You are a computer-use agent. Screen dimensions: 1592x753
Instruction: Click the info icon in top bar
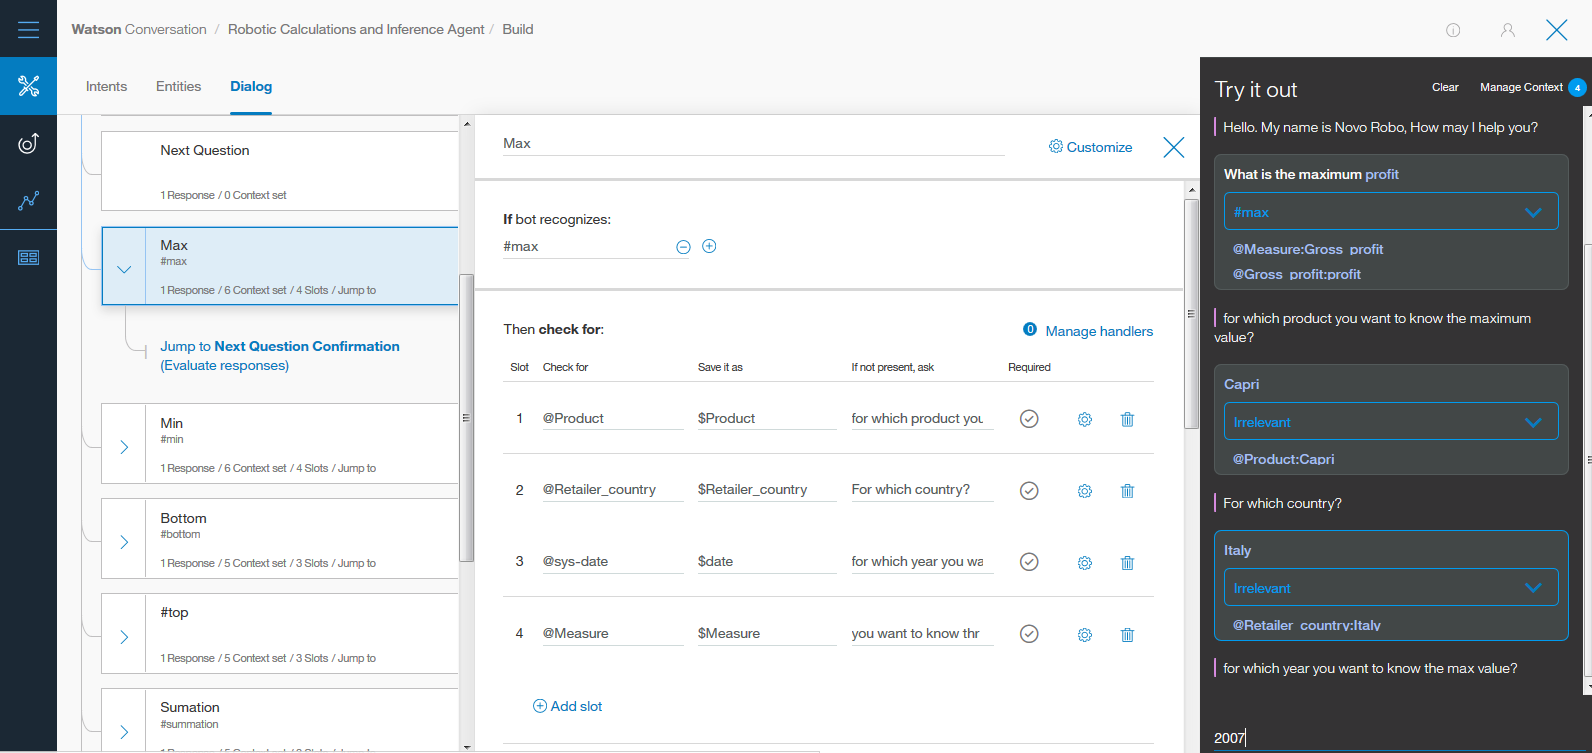[1453, 30]
